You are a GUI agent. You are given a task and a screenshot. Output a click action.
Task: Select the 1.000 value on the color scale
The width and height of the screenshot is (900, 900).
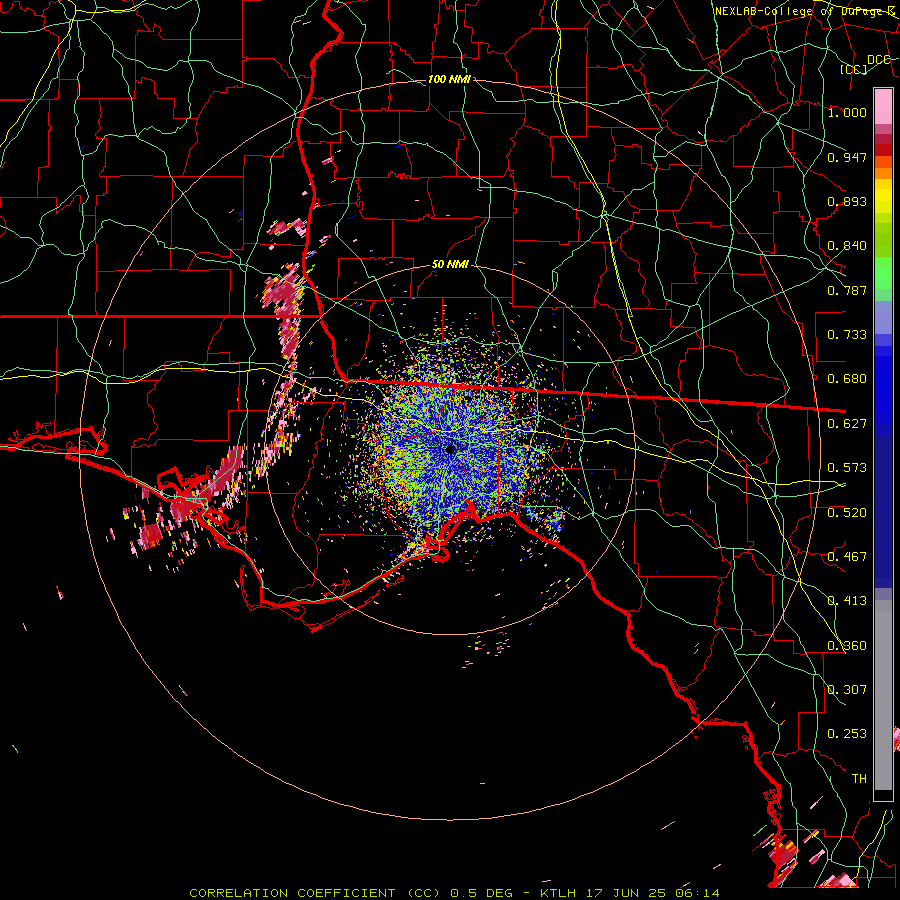click(x=847, y=112)
